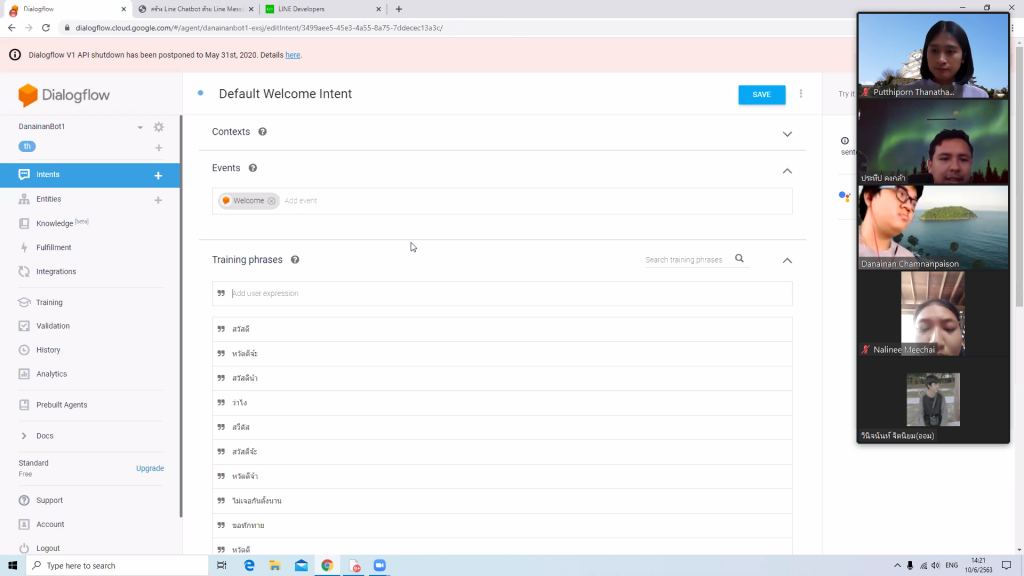The image size is (1024, 576).
Task: Click plus icon to create new intent
Action: click(158, 175)
